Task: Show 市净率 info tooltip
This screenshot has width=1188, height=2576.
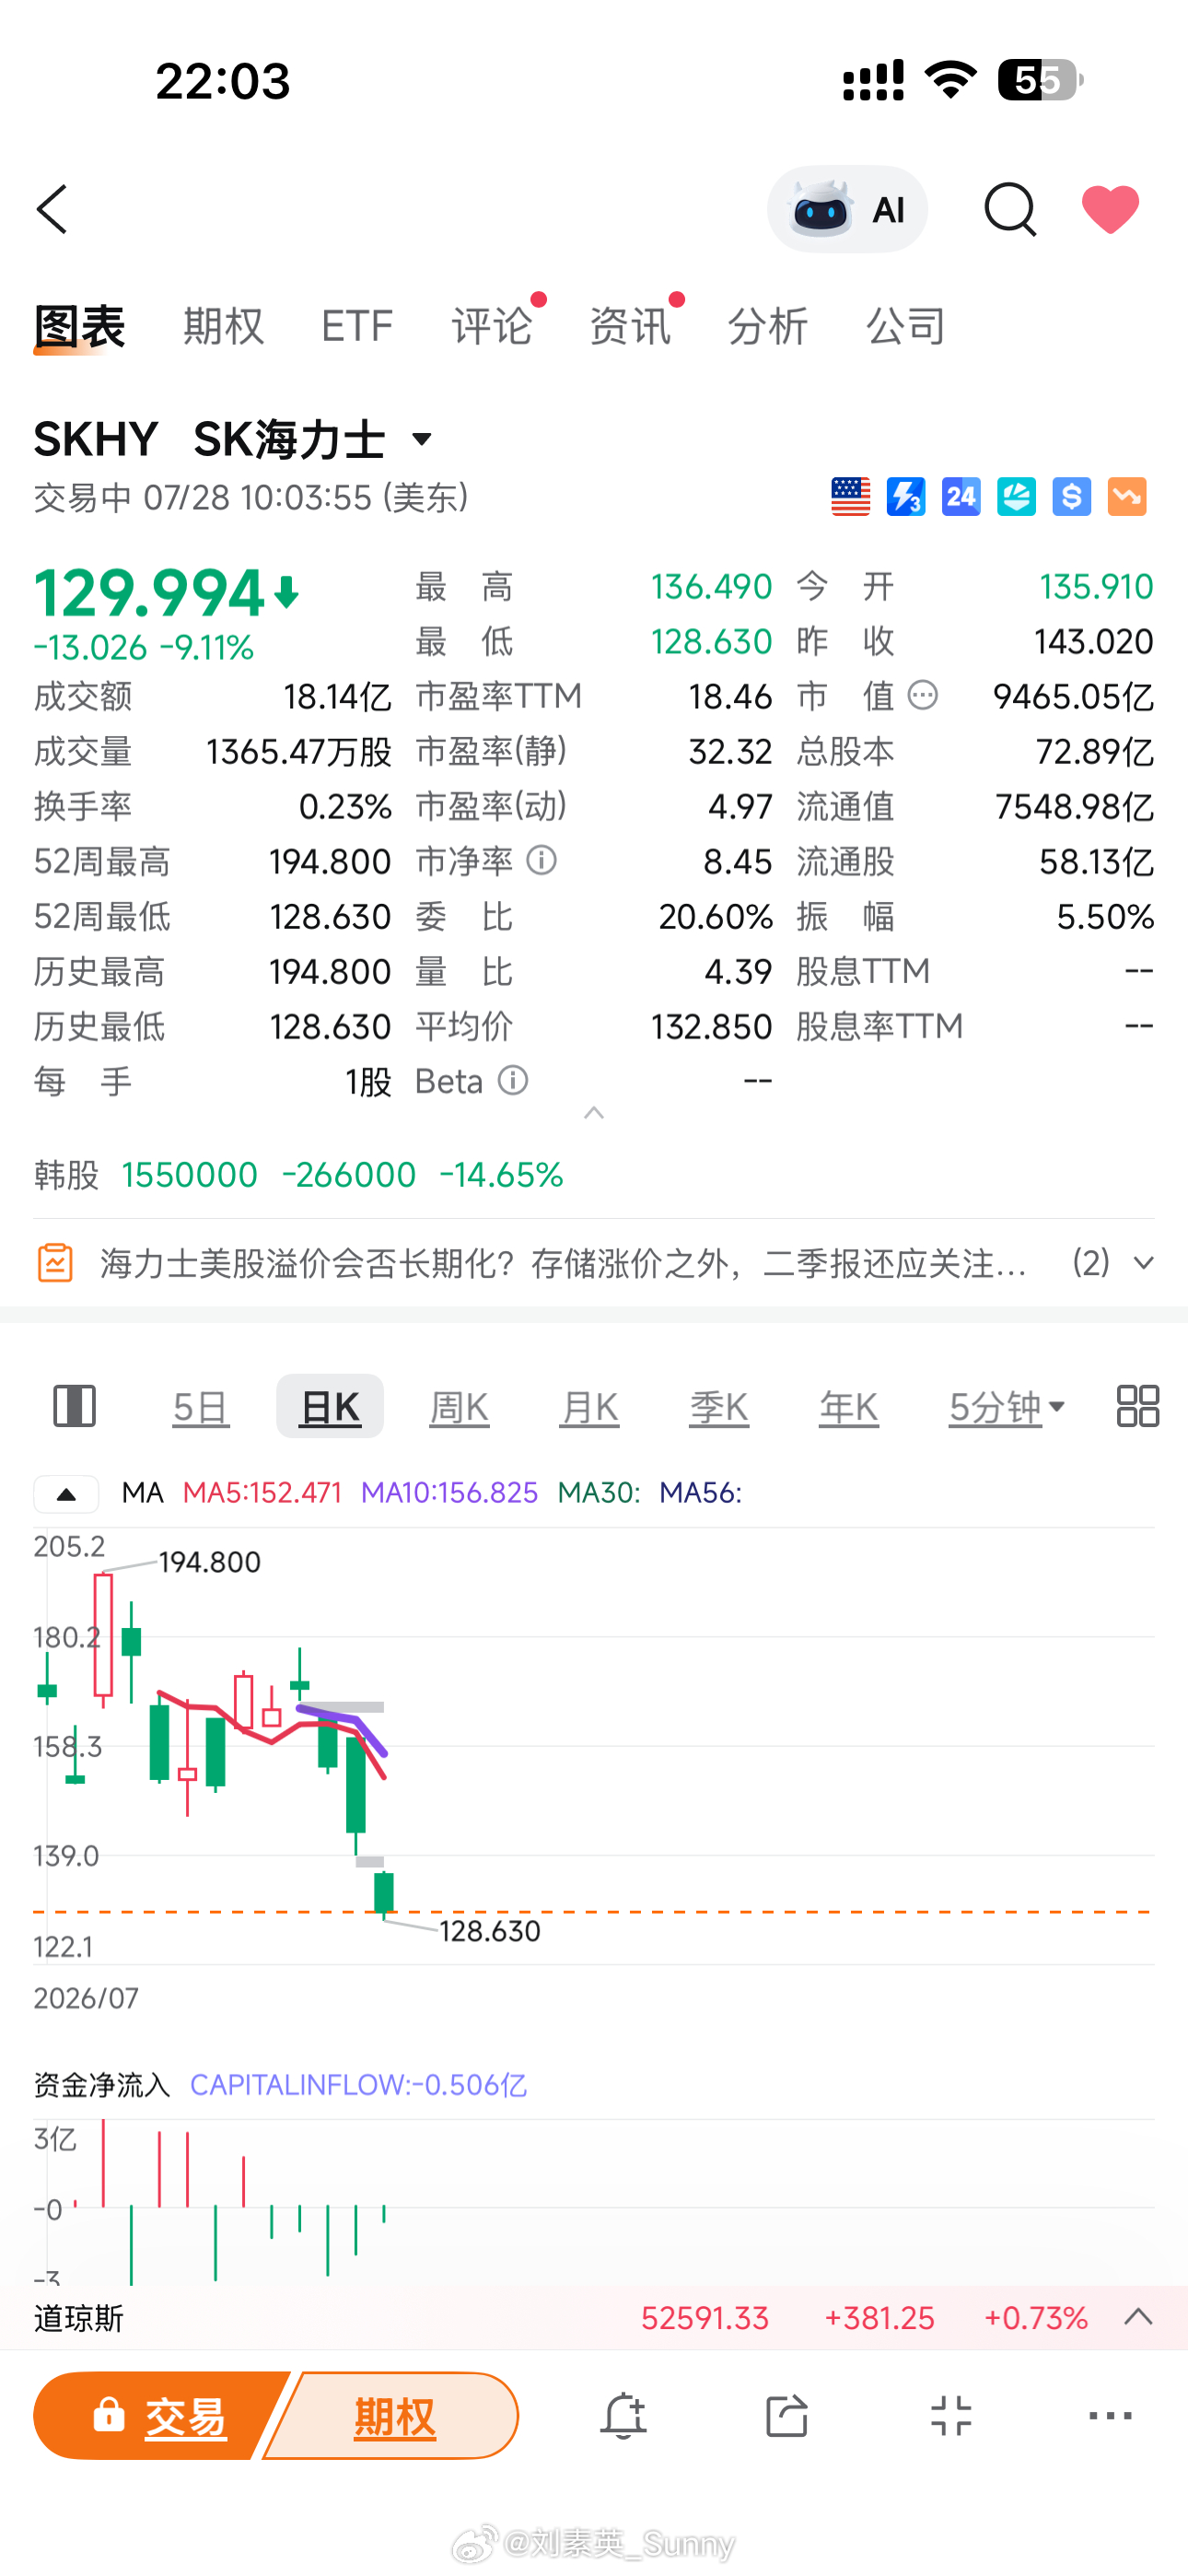Action: tap(541, 860)
